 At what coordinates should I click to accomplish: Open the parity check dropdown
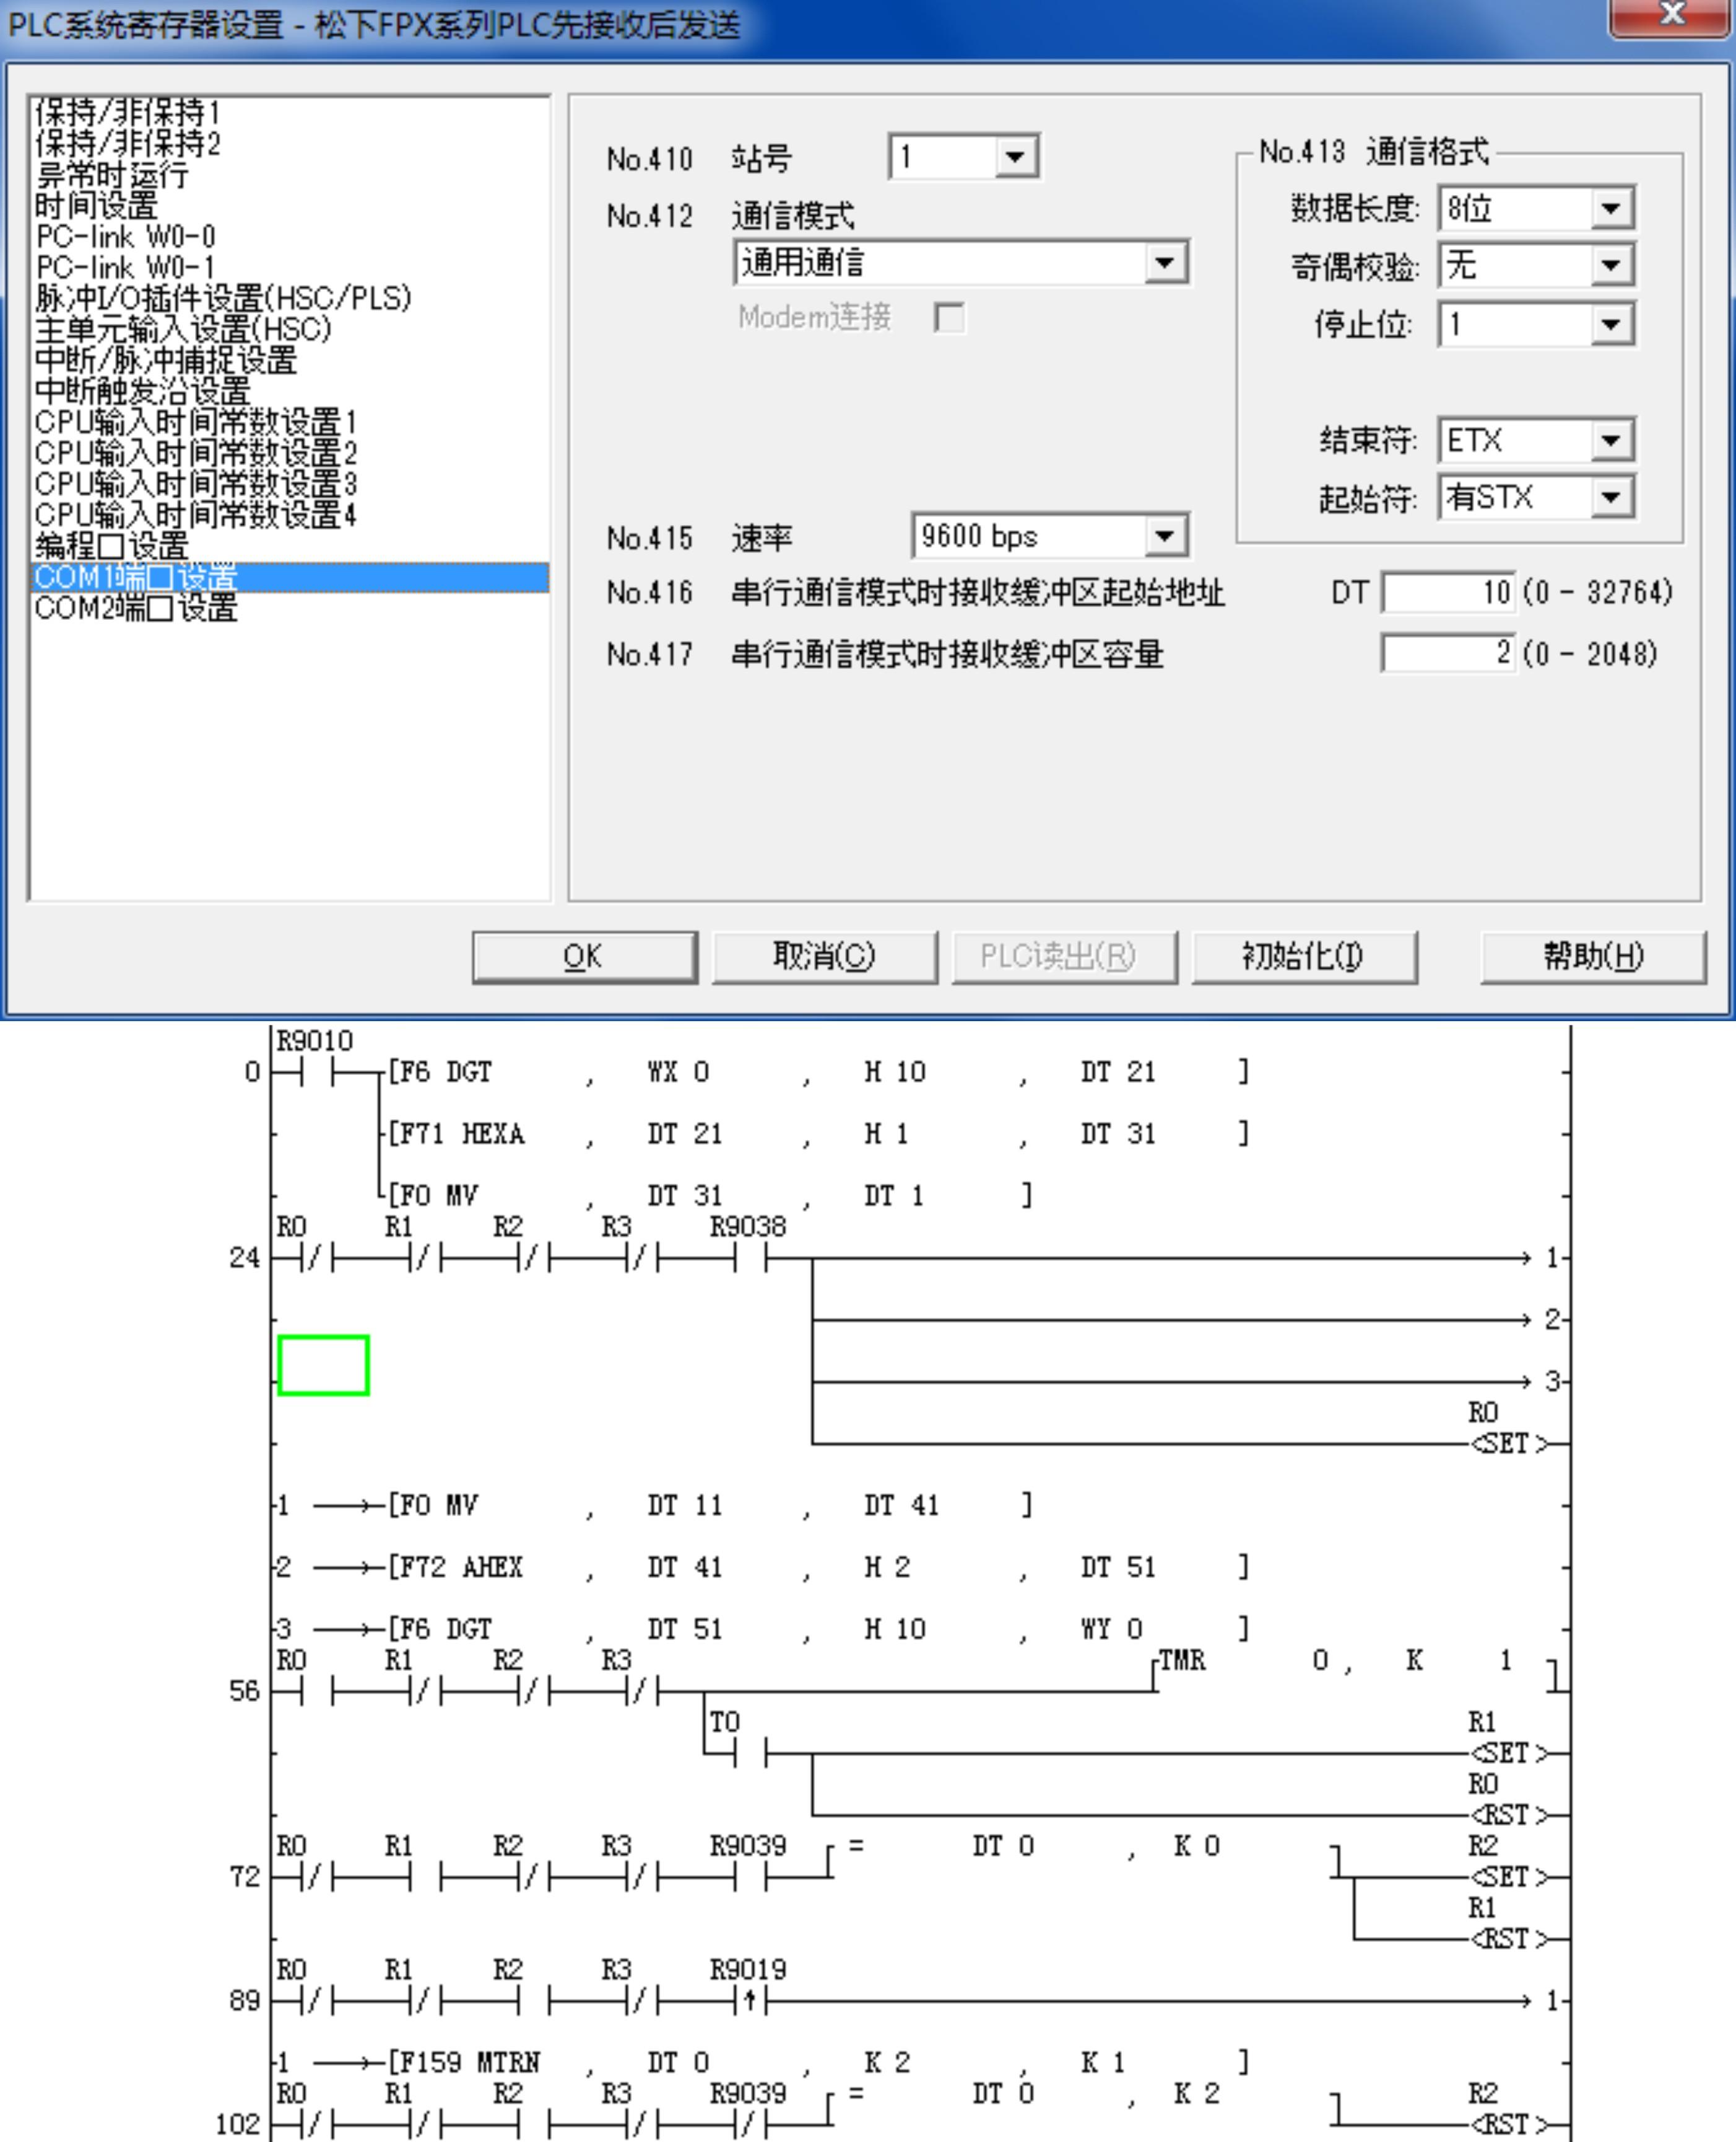[1610, 266]
